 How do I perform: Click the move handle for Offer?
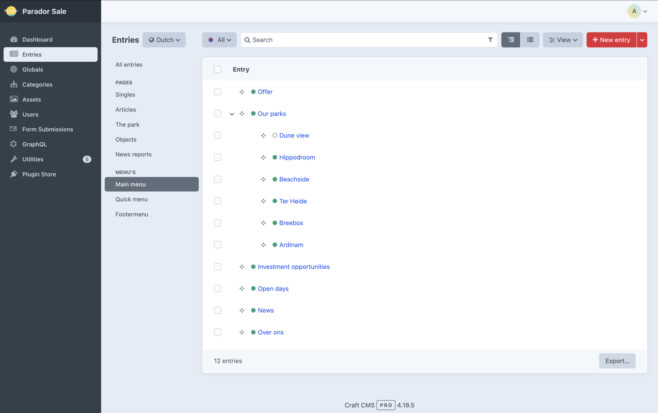[242, 92]
